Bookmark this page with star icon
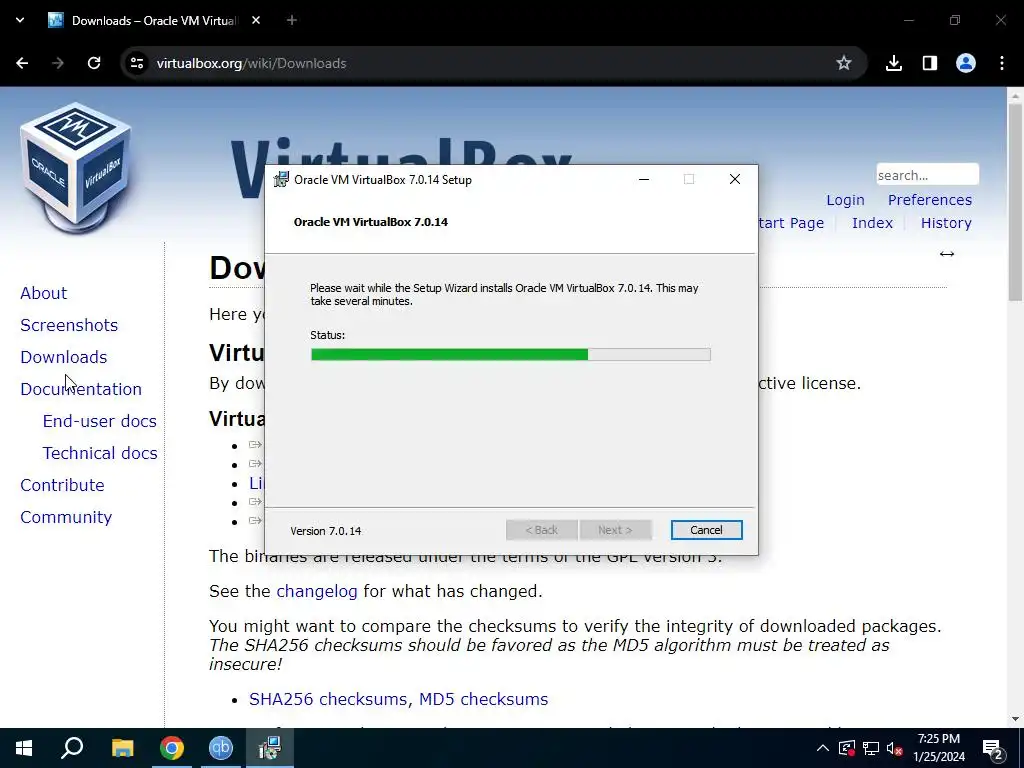The image size is (1024, 768). [844, 63]
